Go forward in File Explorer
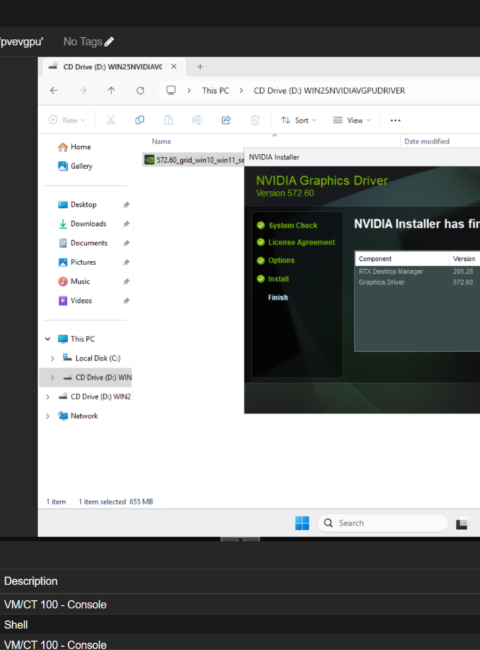480x650 pixels. point(83,90)
